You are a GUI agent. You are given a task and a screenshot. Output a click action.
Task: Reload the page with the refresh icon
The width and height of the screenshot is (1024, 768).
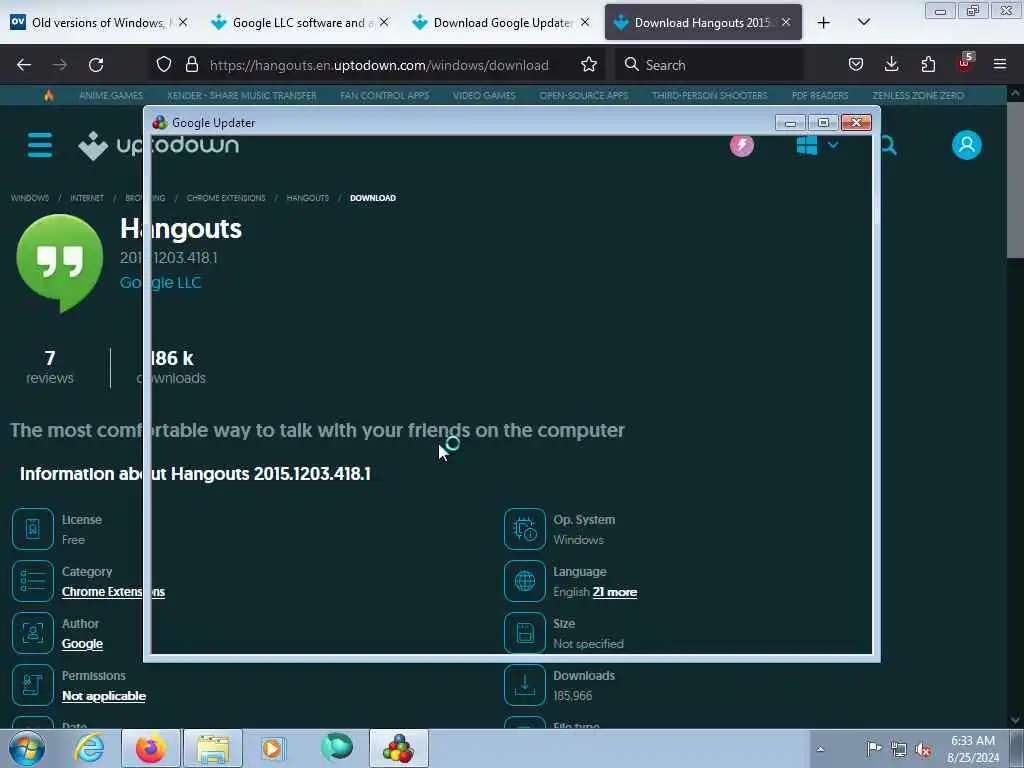(96, 65)
